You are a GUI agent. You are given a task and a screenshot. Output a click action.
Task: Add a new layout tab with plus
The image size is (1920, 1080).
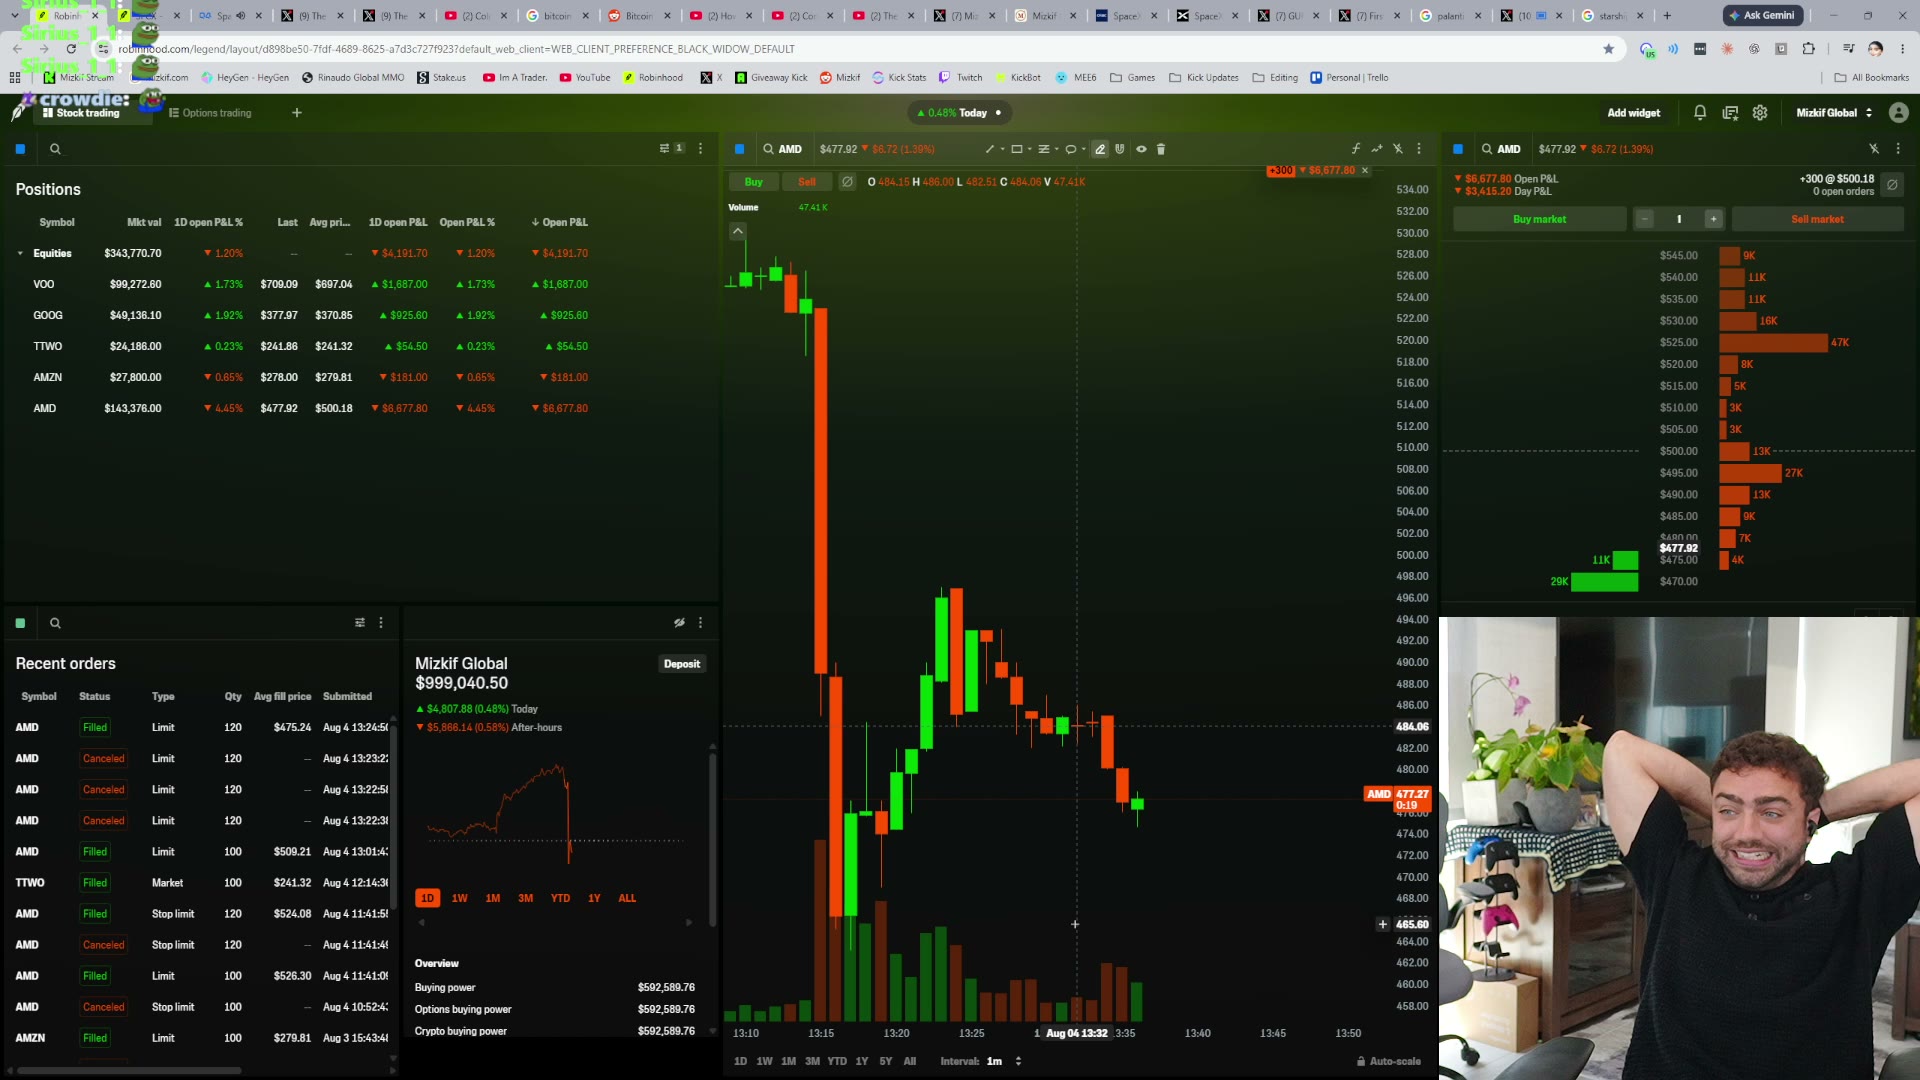coord(297,113)
